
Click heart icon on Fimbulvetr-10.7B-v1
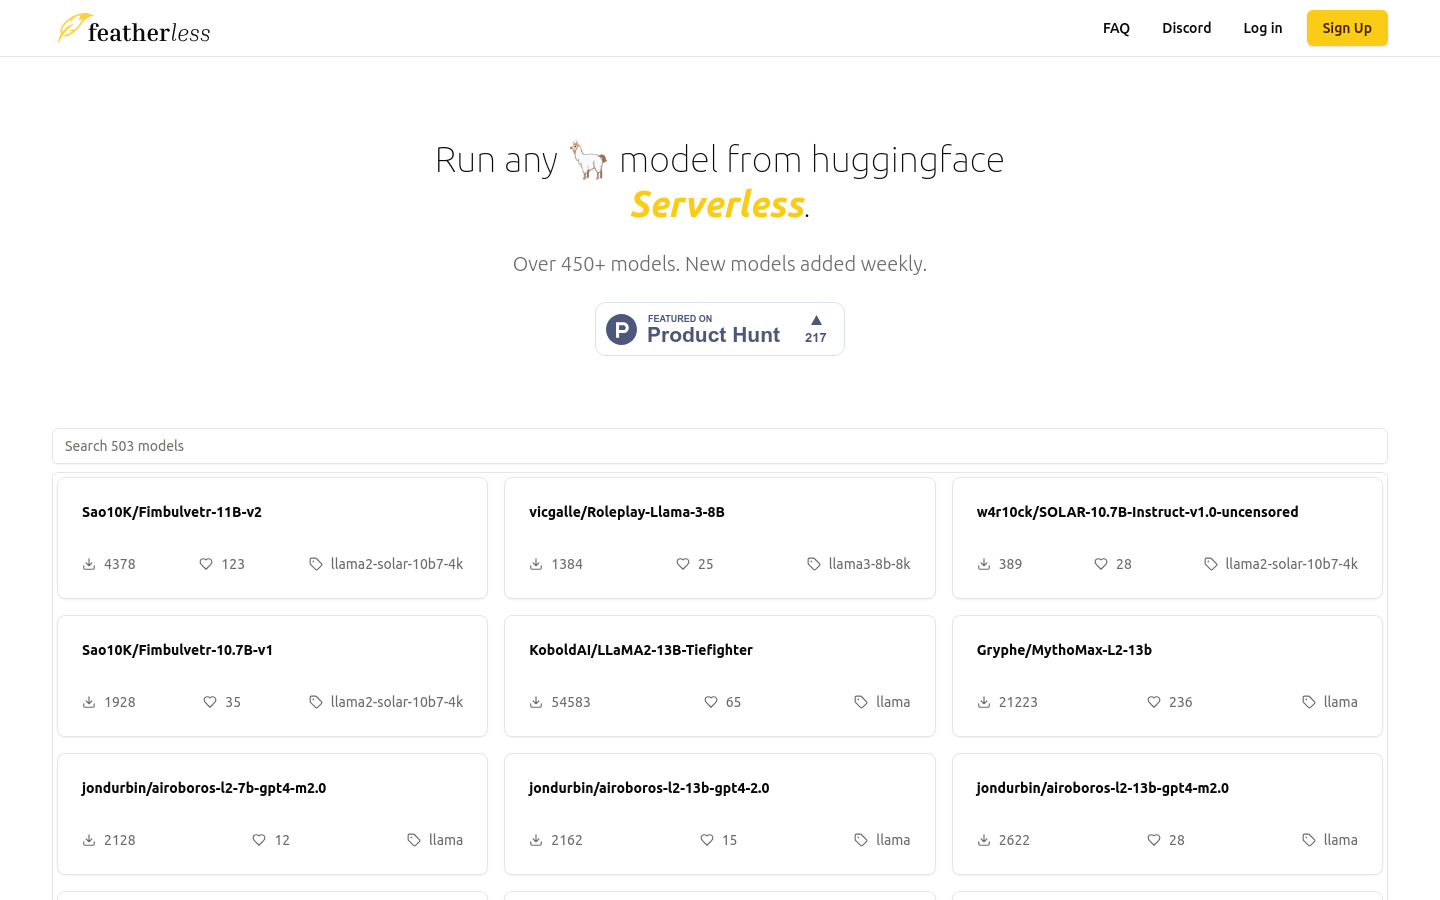click(210, 702)
